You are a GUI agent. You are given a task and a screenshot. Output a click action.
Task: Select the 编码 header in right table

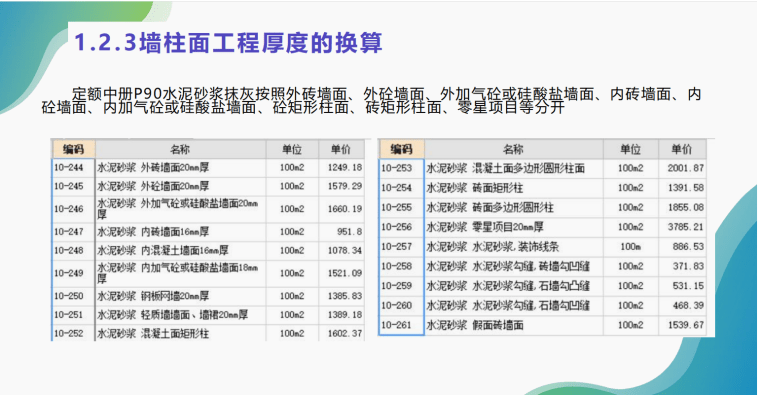(401, 149)
